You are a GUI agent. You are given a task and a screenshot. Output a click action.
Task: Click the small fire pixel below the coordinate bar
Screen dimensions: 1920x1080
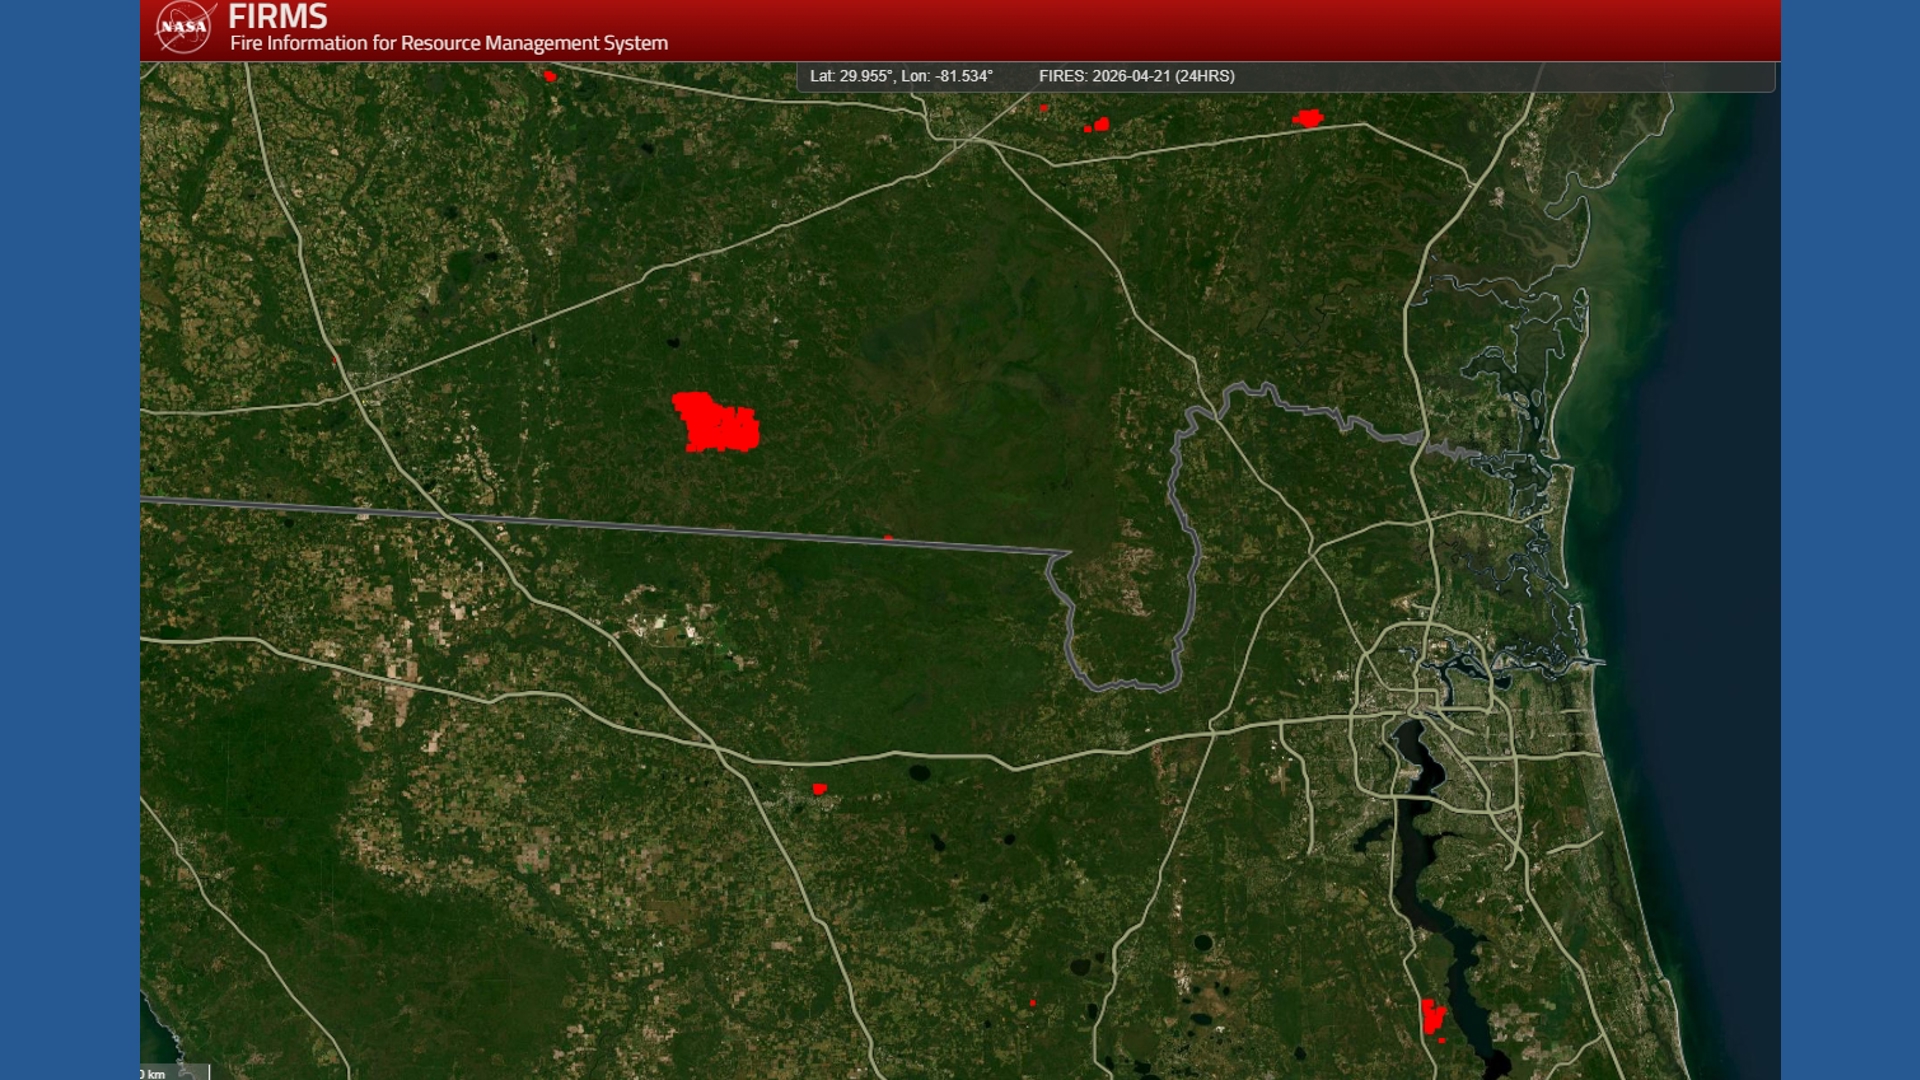click(1043, 107)
